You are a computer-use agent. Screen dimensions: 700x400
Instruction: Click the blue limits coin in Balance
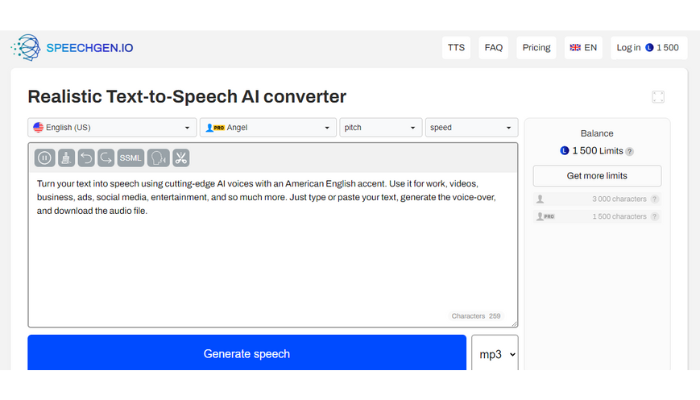(x=564, y=151)
